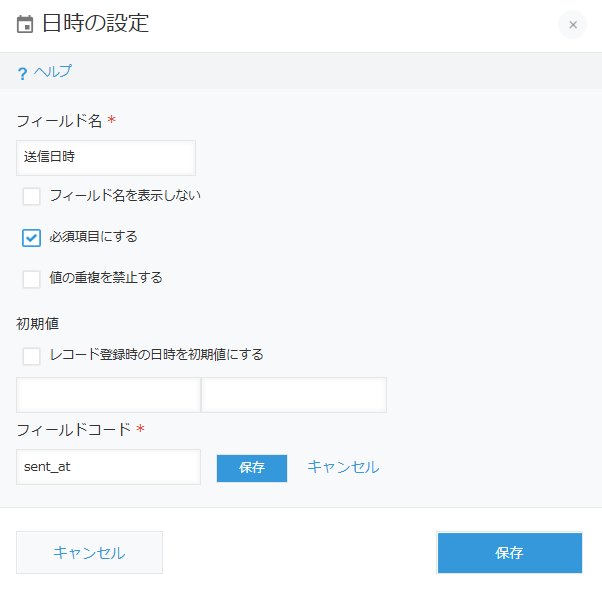The image size is (602, 589).
Task: Click the question mark help icon
Action: pos(23,73)
